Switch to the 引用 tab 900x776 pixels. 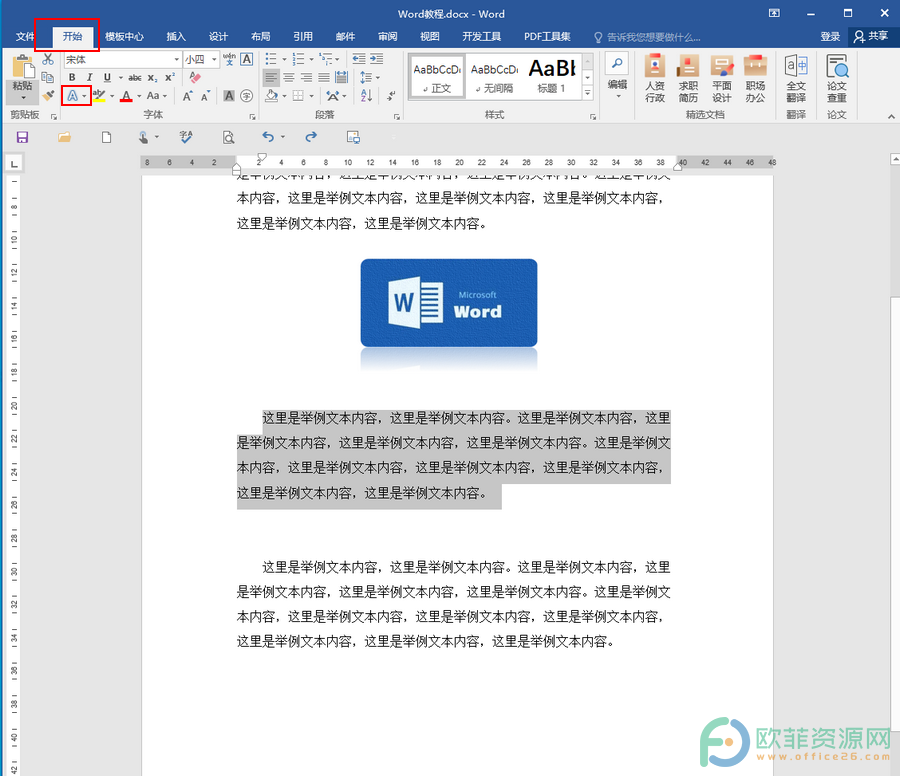coord(303,37)
